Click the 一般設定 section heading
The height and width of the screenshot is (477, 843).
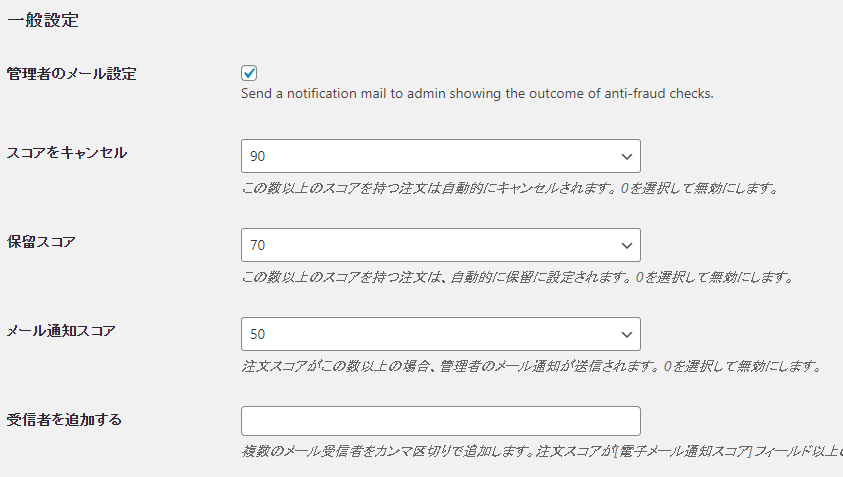pyautogui.click(x=43, y=20)
